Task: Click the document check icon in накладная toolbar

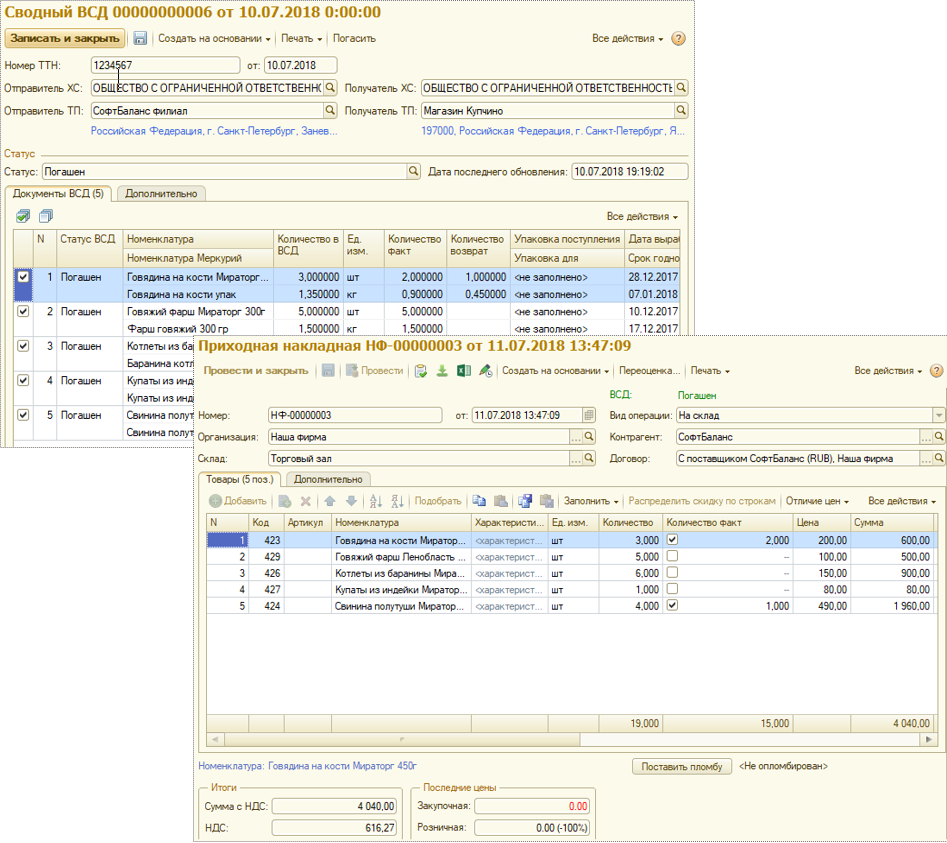Action: [x=421, y=371]
